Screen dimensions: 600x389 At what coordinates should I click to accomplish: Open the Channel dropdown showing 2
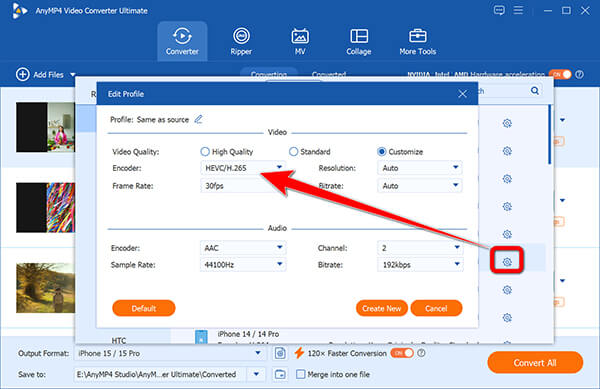[420, 248]
